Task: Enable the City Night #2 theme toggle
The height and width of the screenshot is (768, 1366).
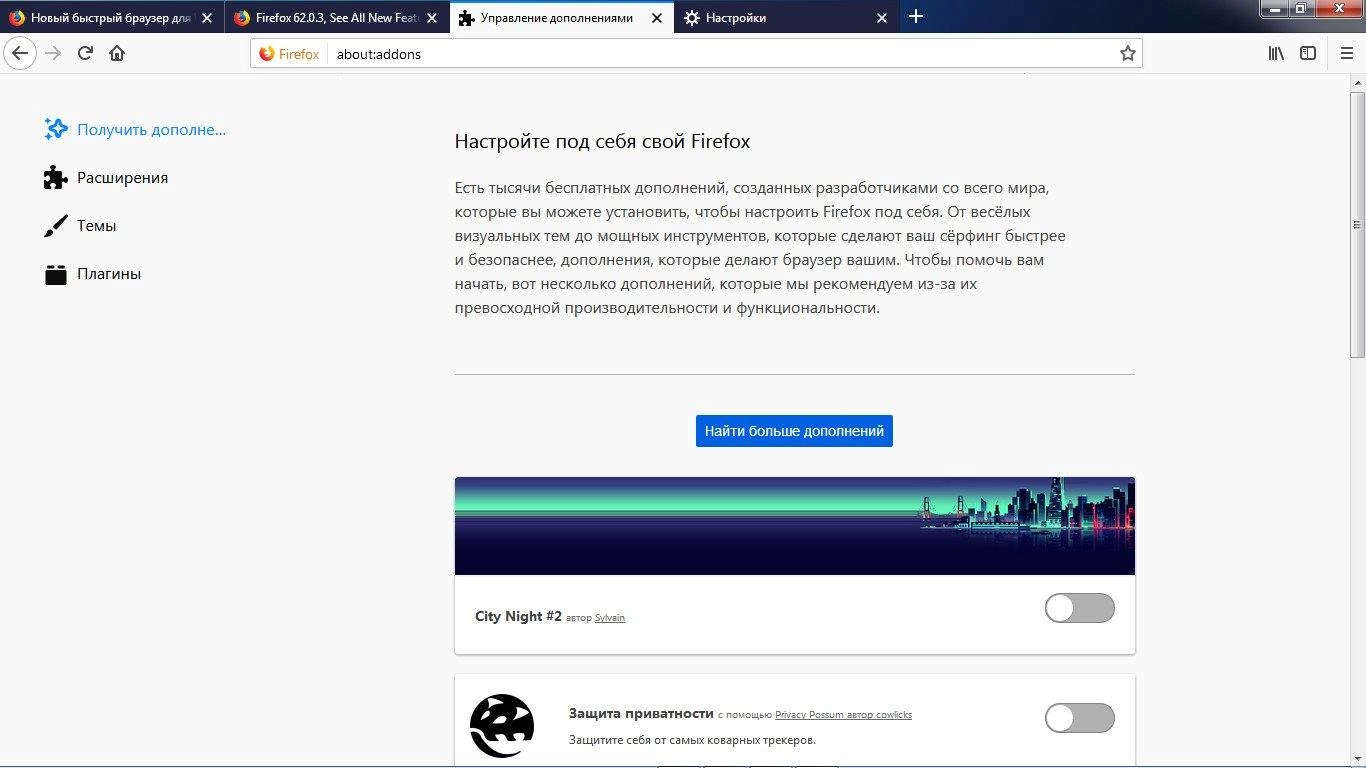Action: coord(1080,608)
